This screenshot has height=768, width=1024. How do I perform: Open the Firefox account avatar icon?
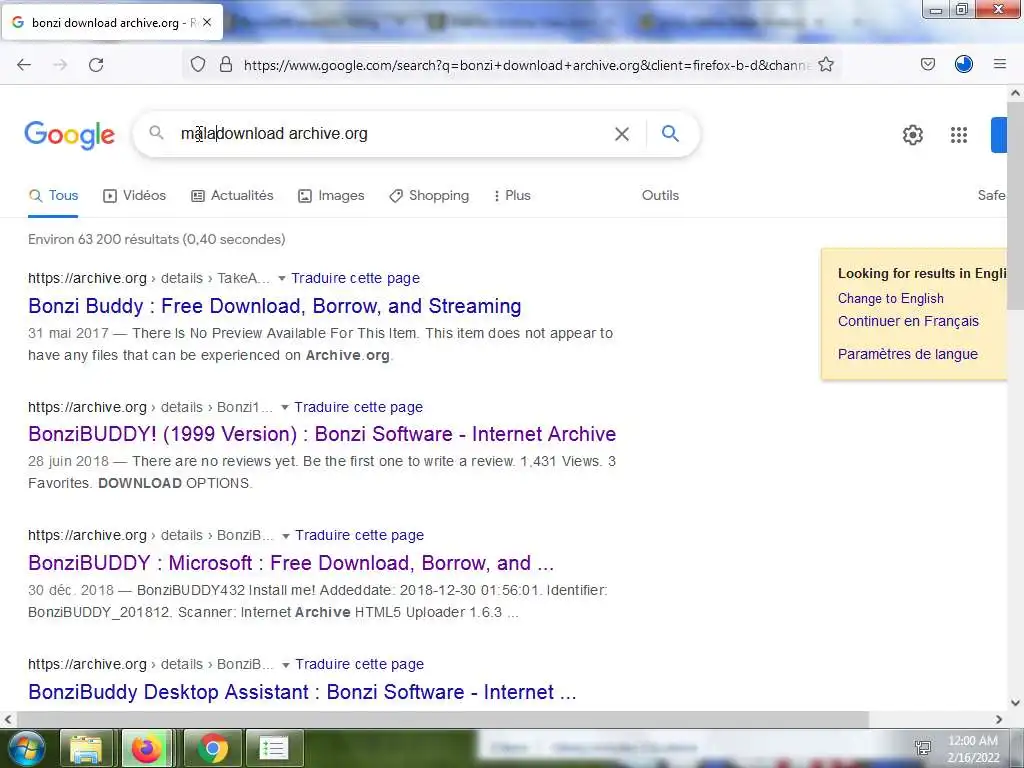point(964,64)
